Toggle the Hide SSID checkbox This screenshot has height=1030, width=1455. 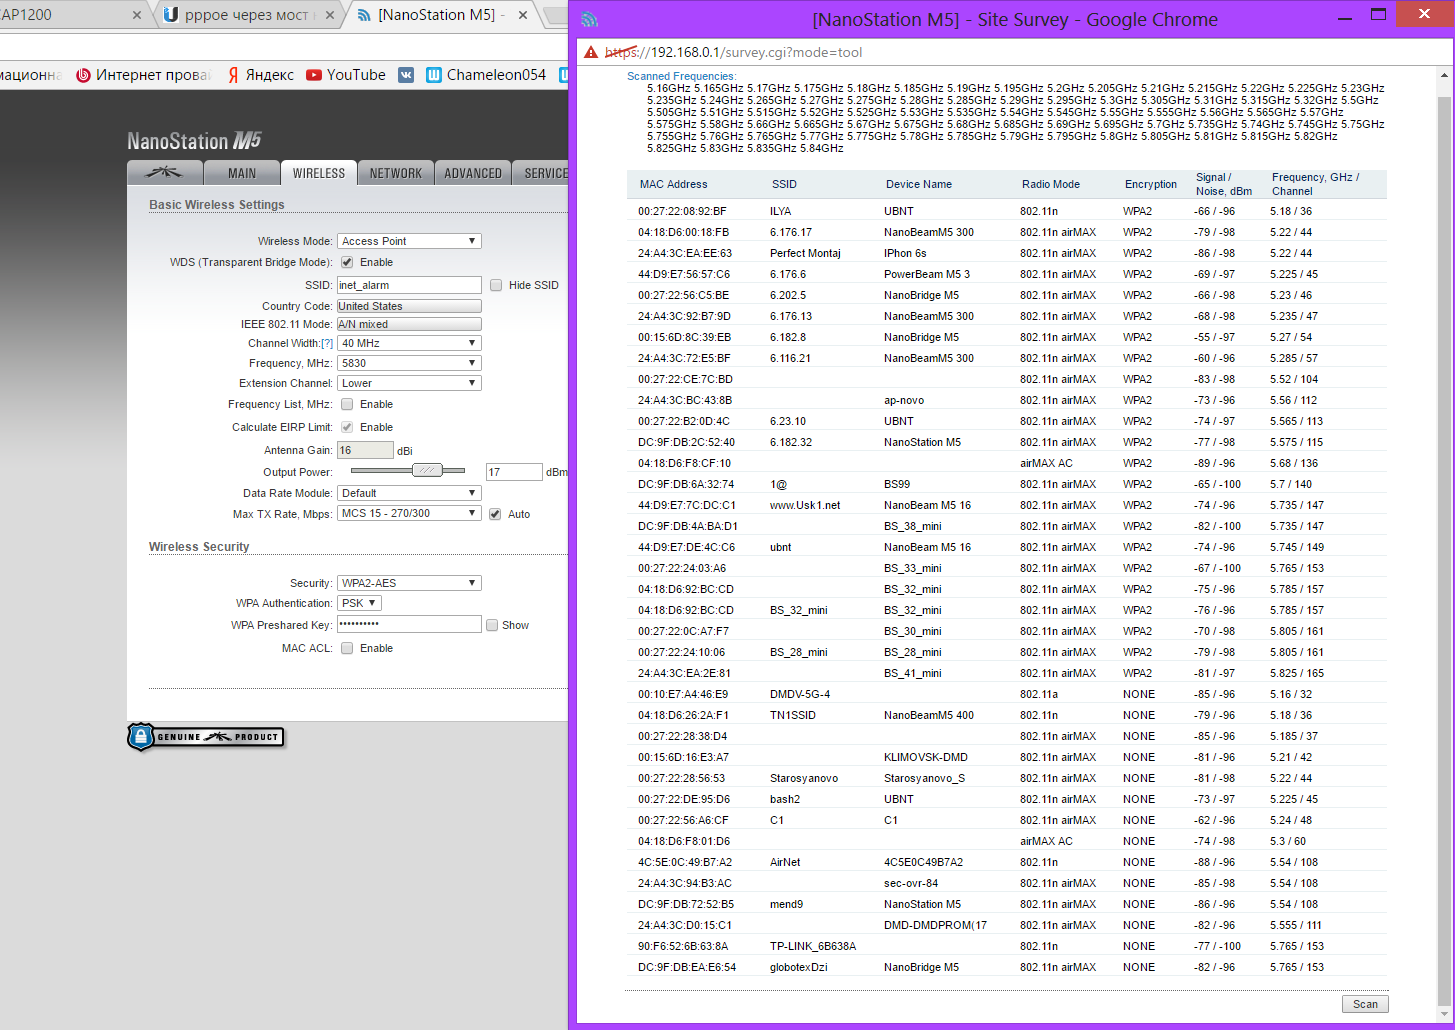coord(496,285)
